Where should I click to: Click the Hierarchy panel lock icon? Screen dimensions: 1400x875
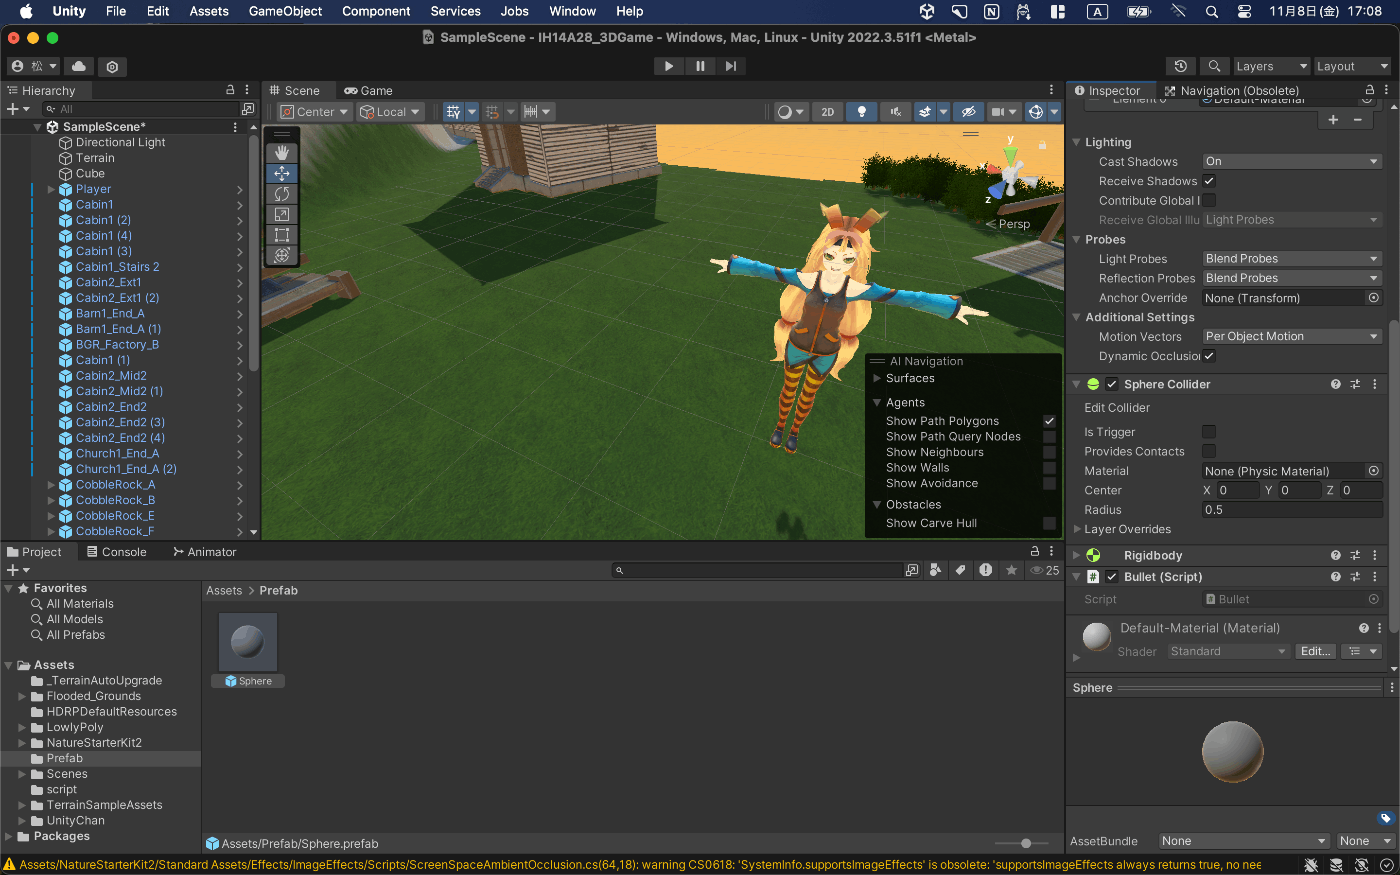(x=230, y=90)
